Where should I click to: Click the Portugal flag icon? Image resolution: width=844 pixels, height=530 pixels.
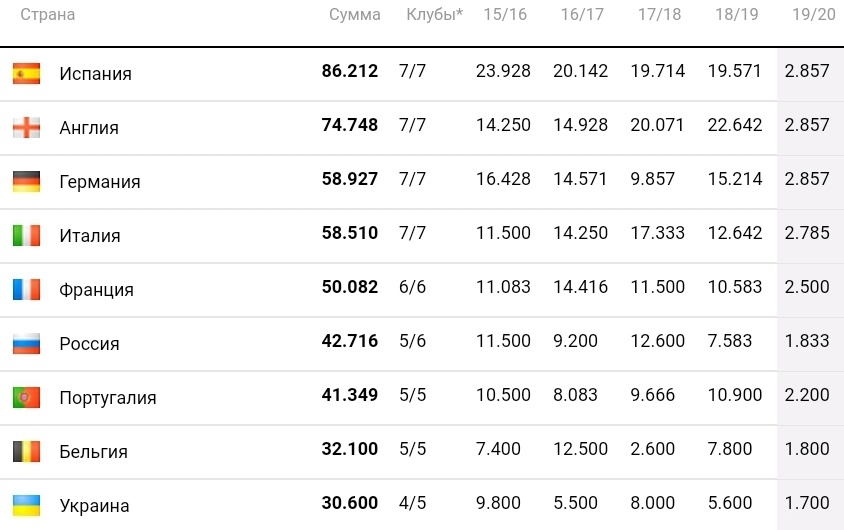tap(26, 398)
